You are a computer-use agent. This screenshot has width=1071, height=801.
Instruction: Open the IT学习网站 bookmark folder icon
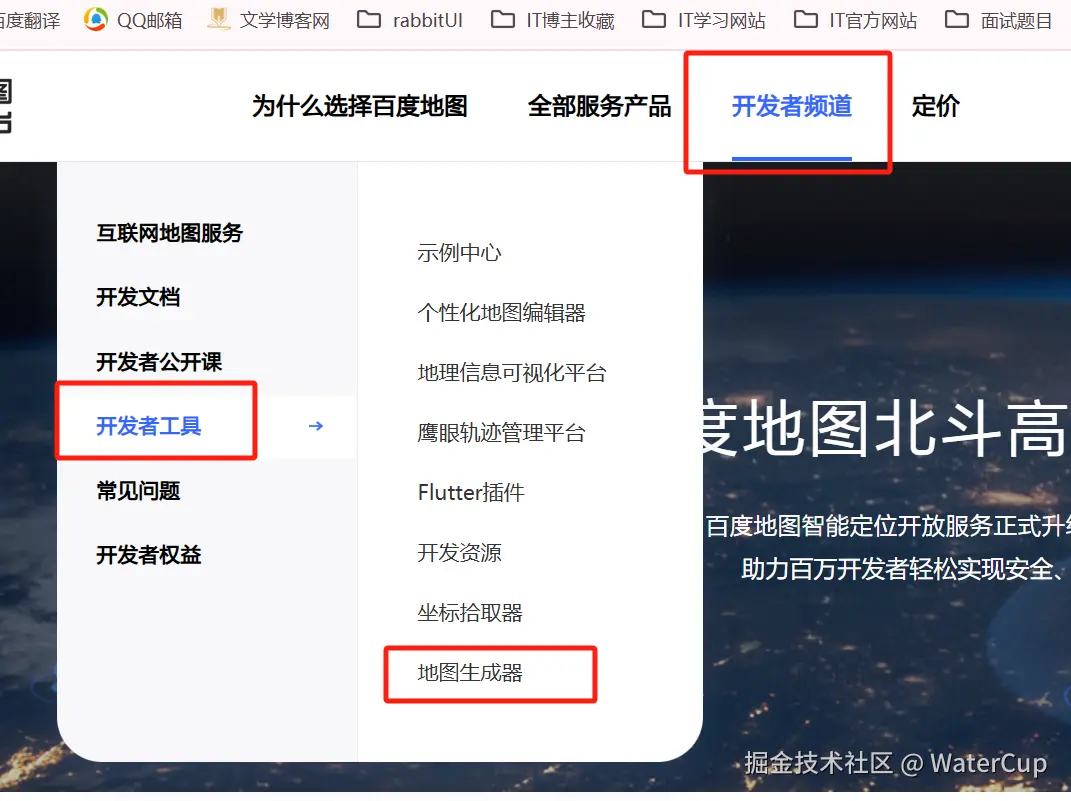654,19
